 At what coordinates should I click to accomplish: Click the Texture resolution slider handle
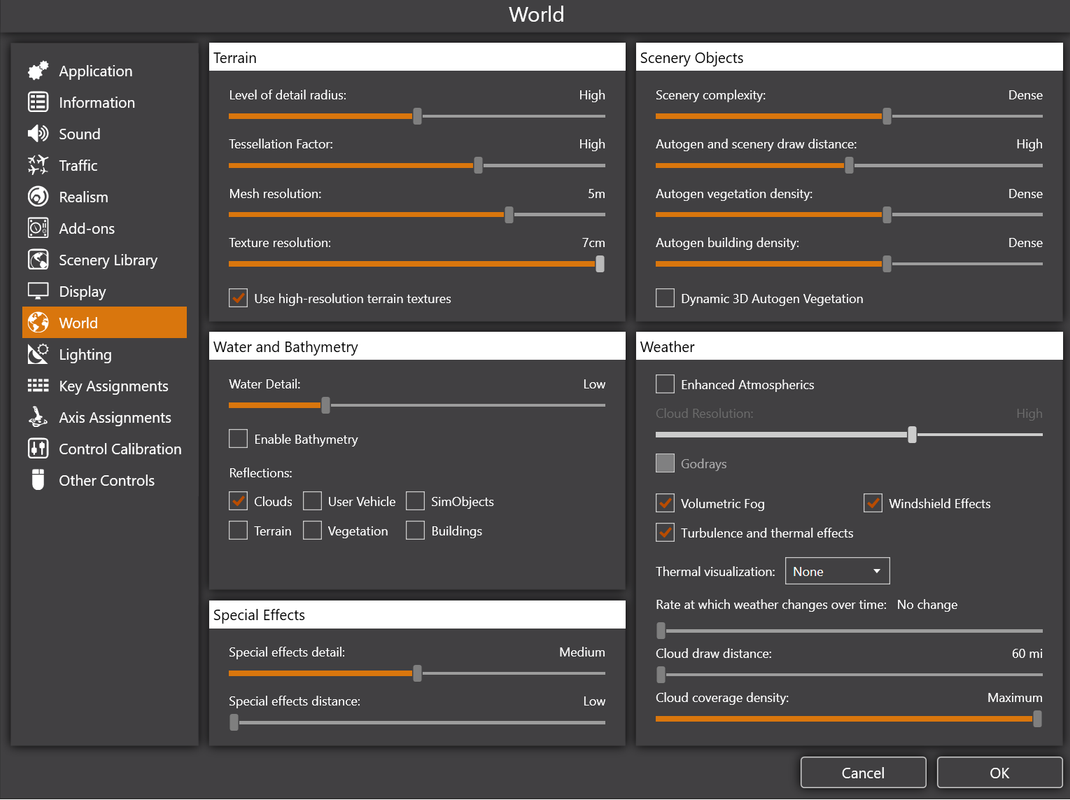pyautogui.click(x=600, y=263)
